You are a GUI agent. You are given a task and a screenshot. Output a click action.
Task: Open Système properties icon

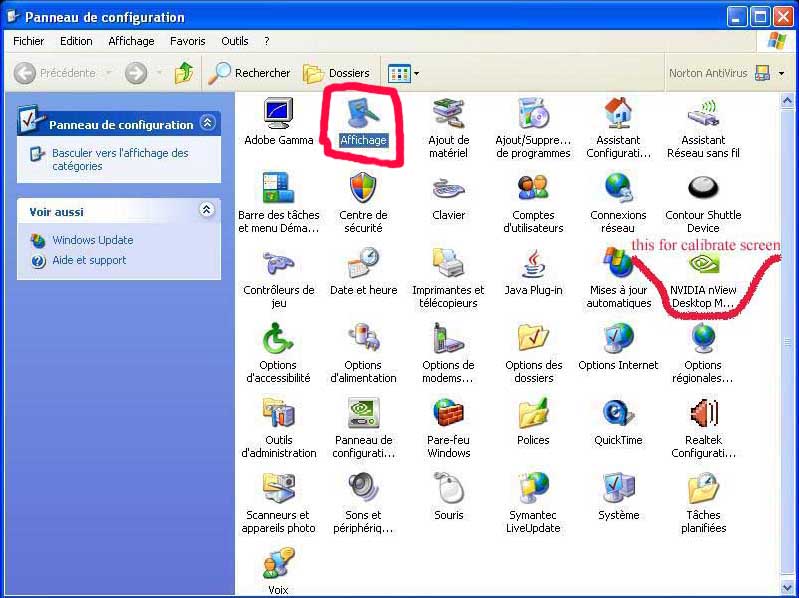pyautogui.click(x=618, y=497)
